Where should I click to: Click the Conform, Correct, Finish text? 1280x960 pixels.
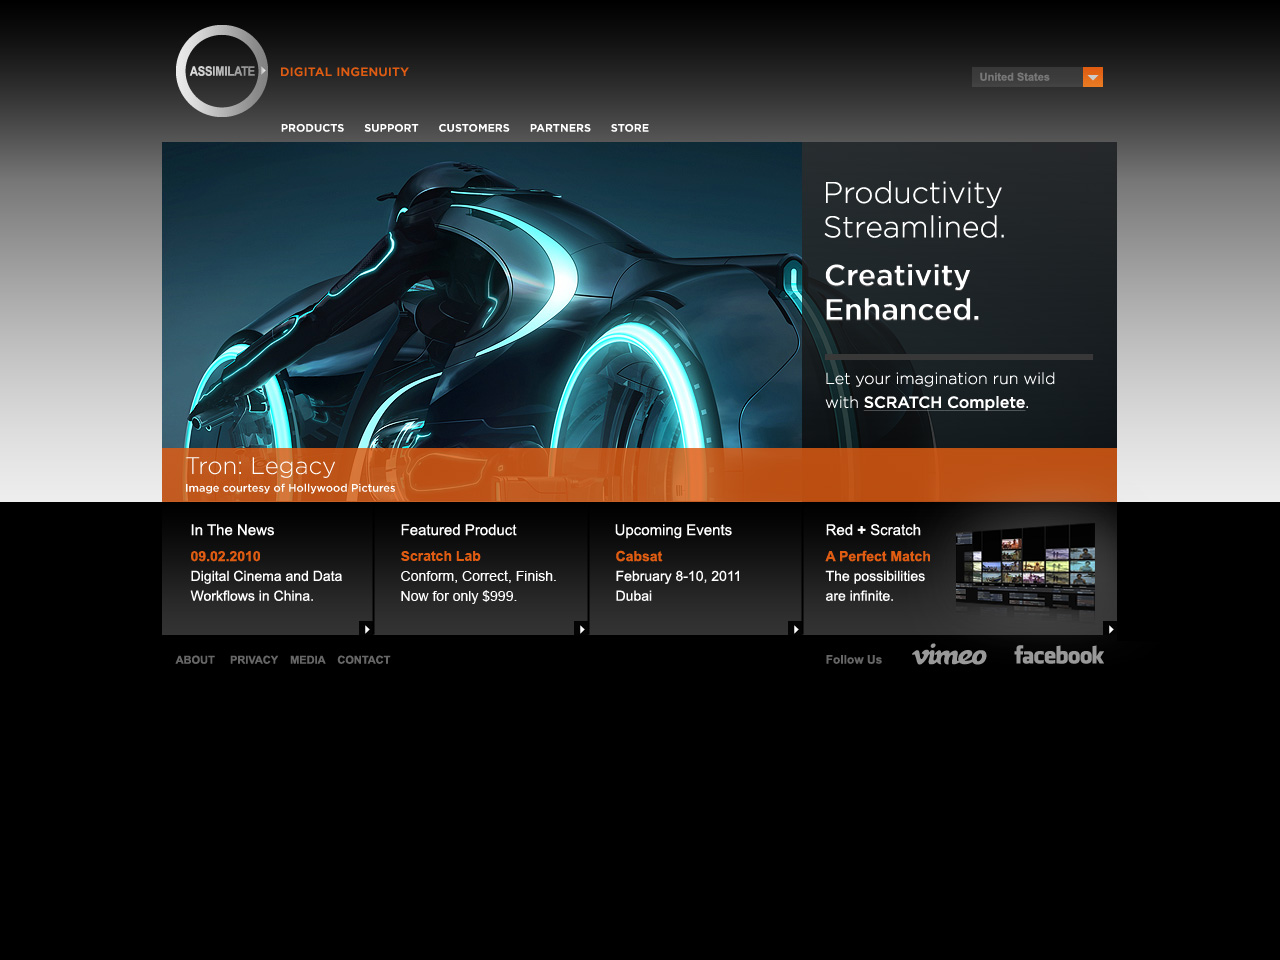(478, 576)
